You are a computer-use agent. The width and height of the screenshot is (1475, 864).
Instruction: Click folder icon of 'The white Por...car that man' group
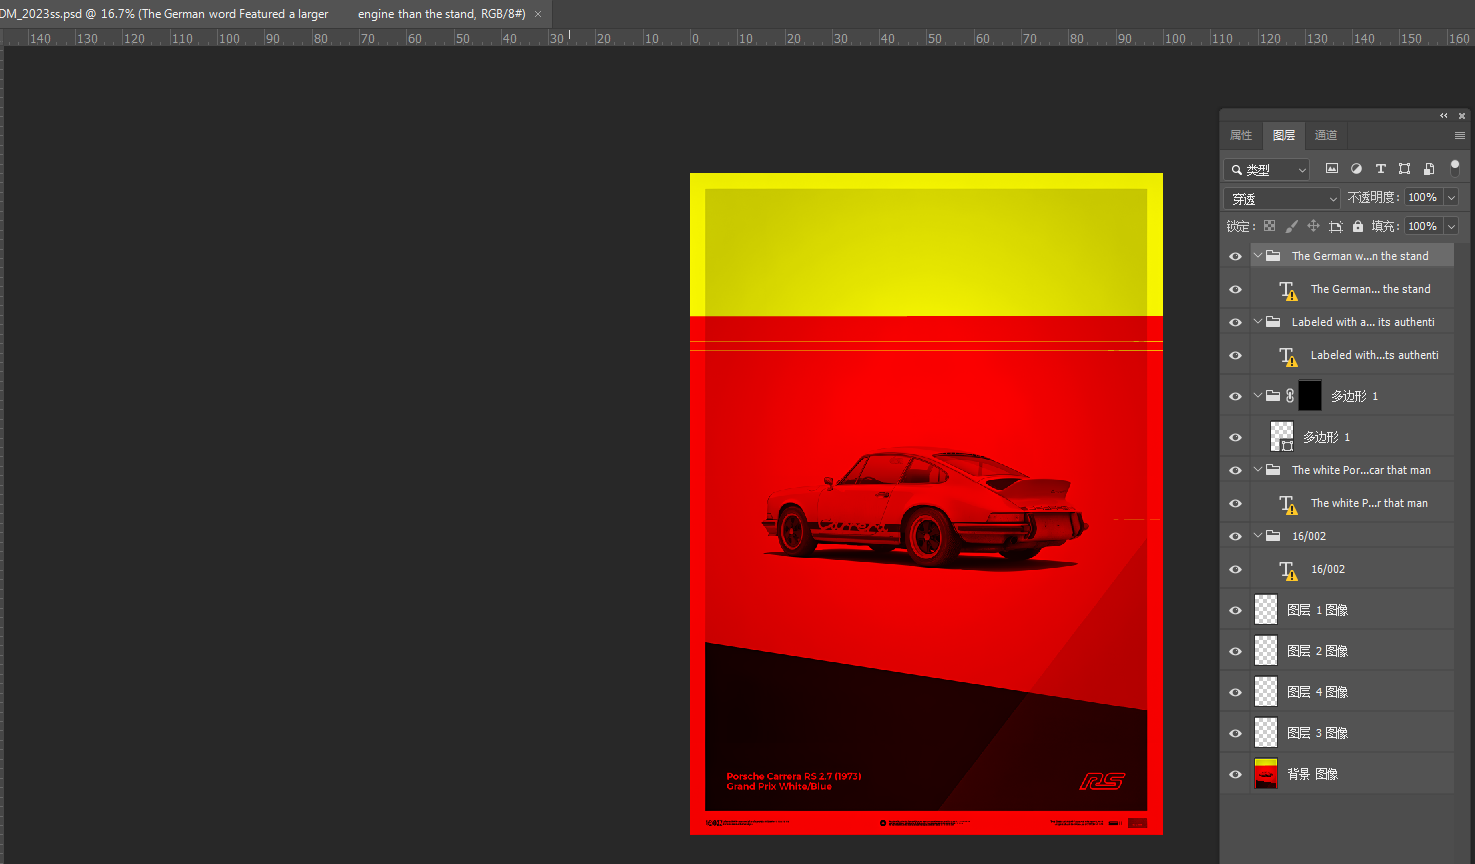pyautogui.click(x=1273, y=470)
